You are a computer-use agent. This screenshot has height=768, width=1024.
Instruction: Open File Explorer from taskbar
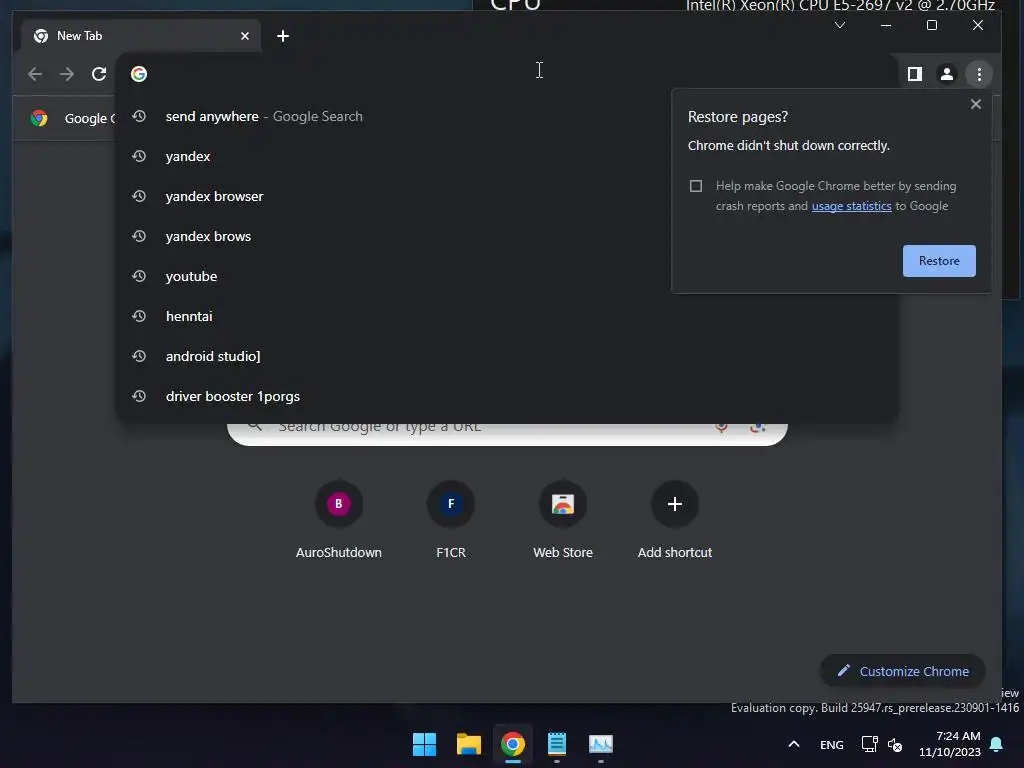[468, 744]
